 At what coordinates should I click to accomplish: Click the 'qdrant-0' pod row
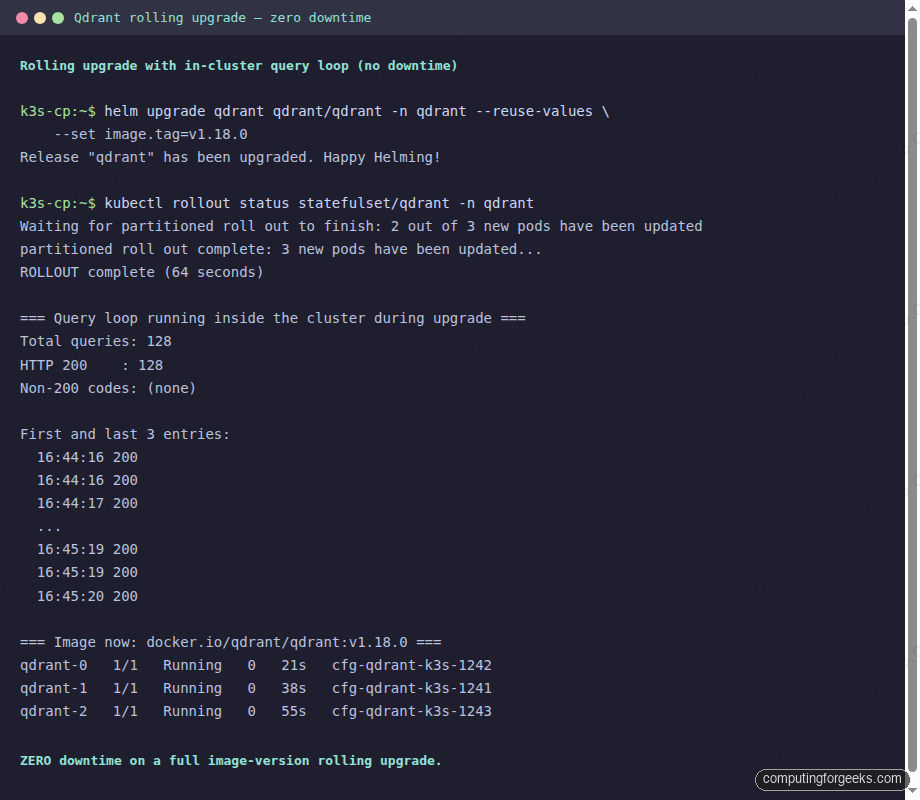coord(256,665)
